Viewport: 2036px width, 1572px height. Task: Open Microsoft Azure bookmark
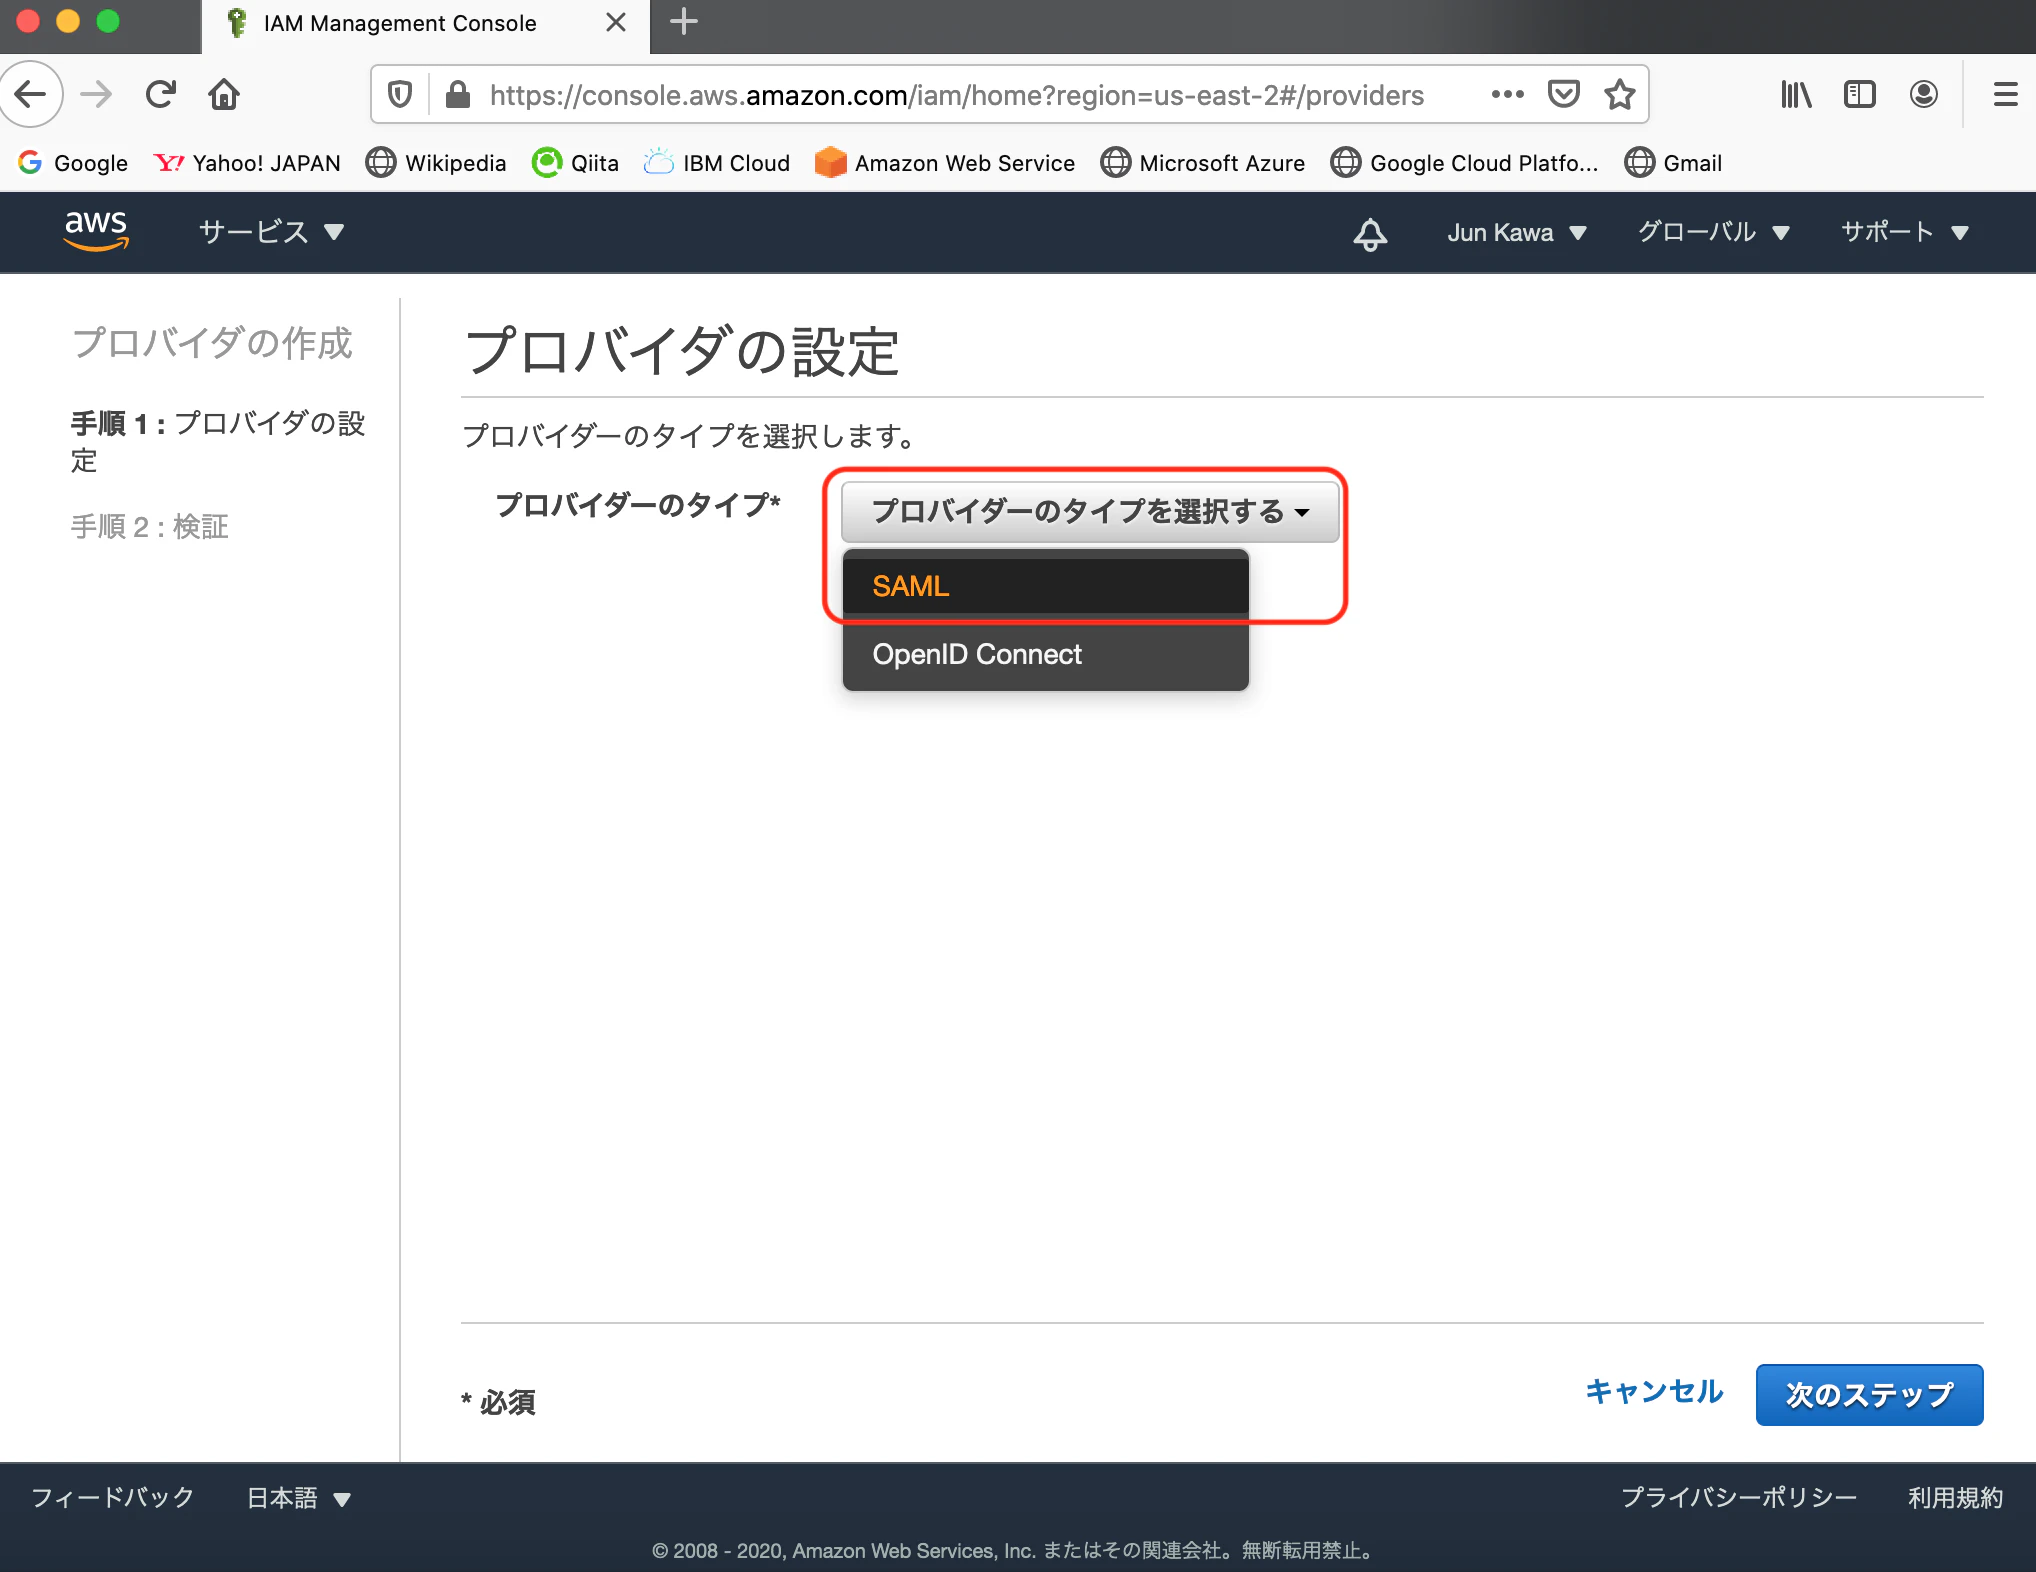(x=1203, y=163)
